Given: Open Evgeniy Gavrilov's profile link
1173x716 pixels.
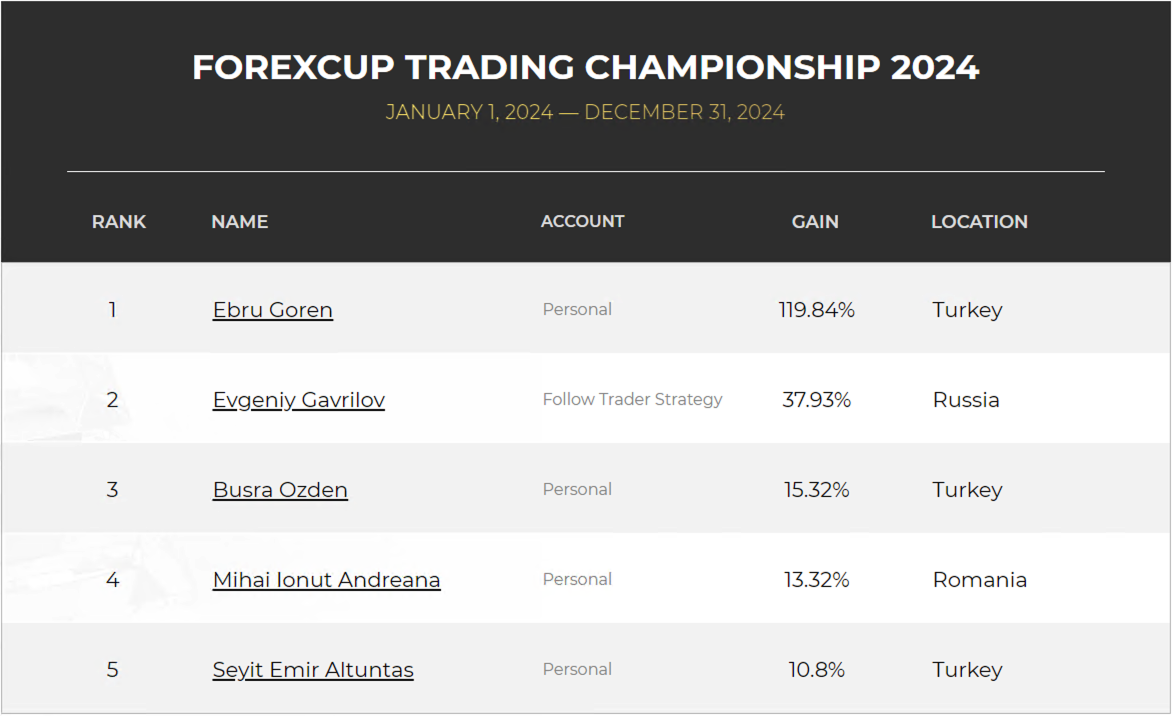Looking at the screenshot, I should 298,400.
